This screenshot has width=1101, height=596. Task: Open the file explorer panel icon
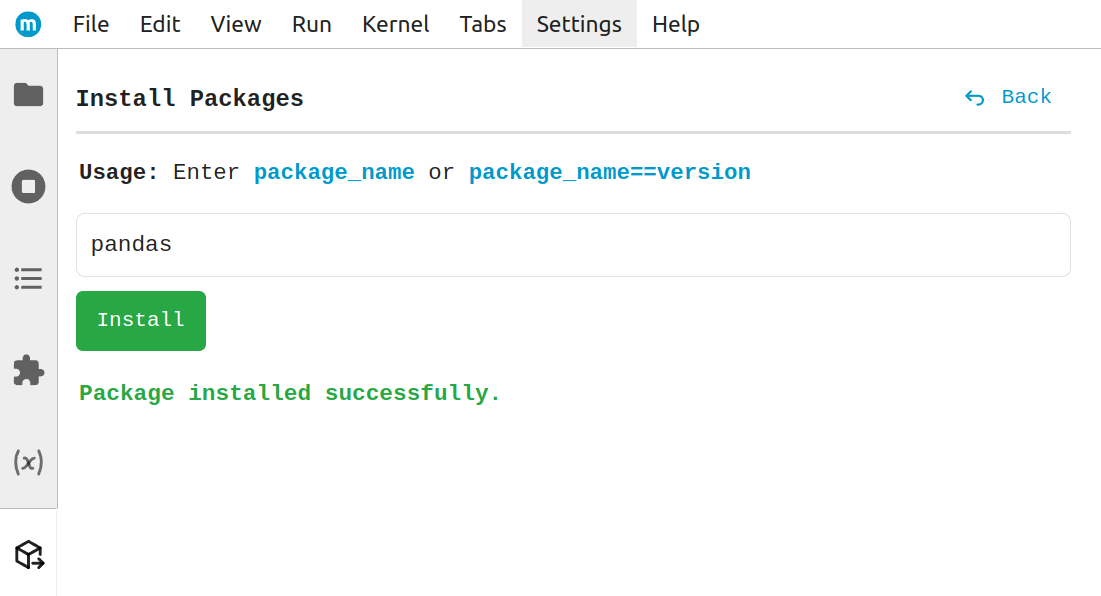(28, 94)
